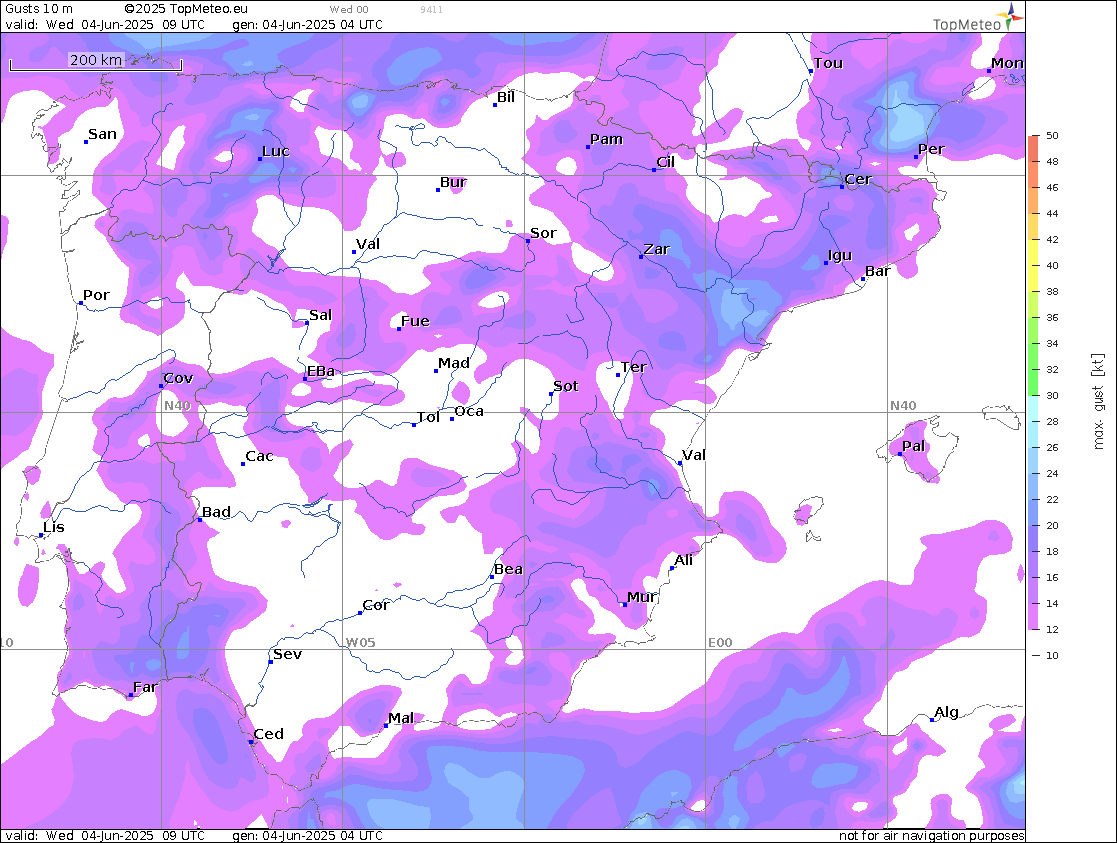This screenshot has width=1117, height=843.
Task: Select the "Zar" city label
Action: point(657,249)
